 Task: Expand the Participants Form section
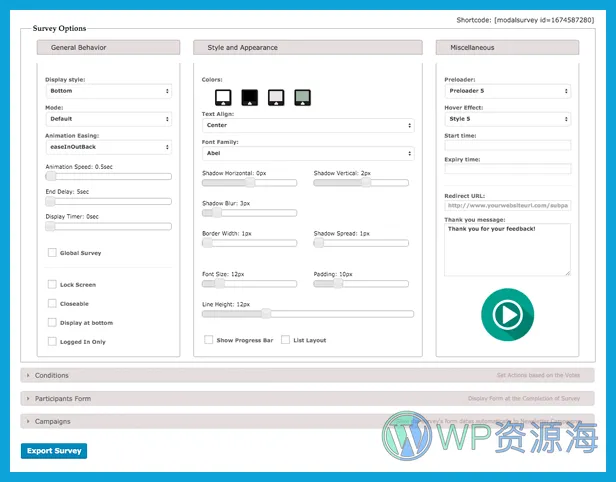(307, 398)
